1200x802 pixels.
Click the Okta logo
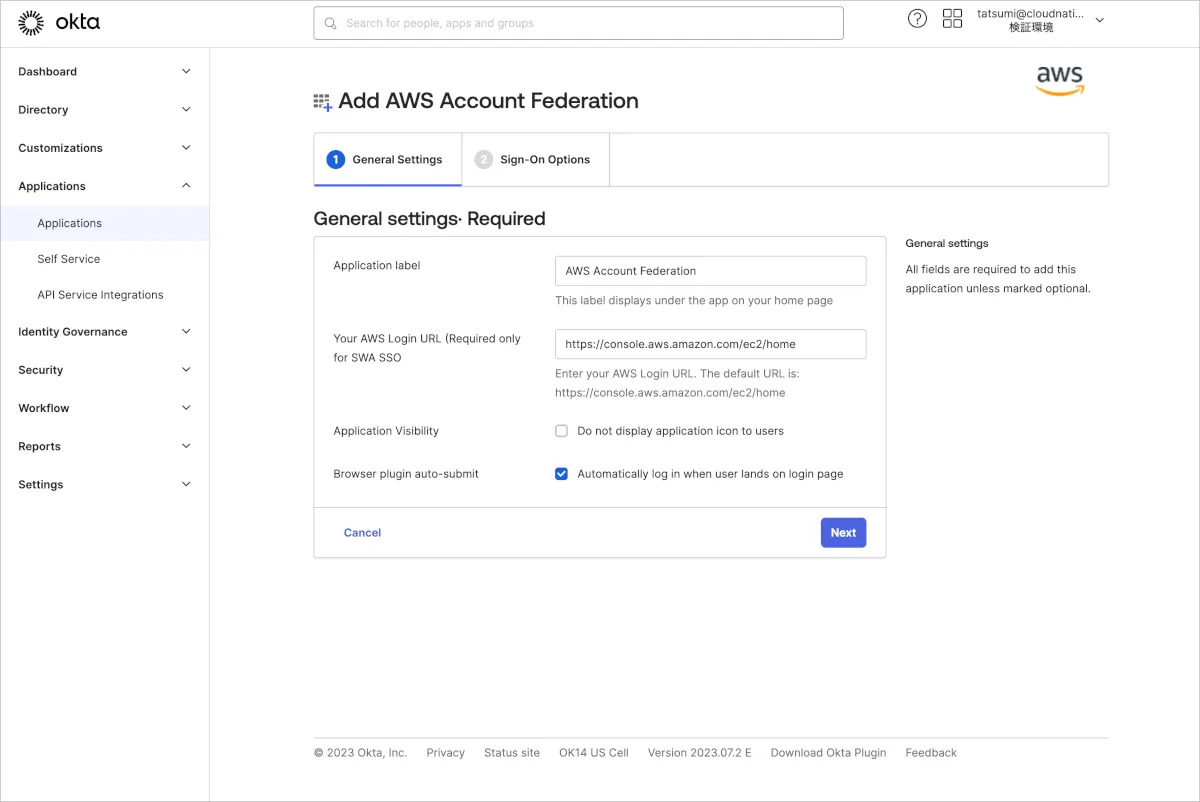pos(59,22)
